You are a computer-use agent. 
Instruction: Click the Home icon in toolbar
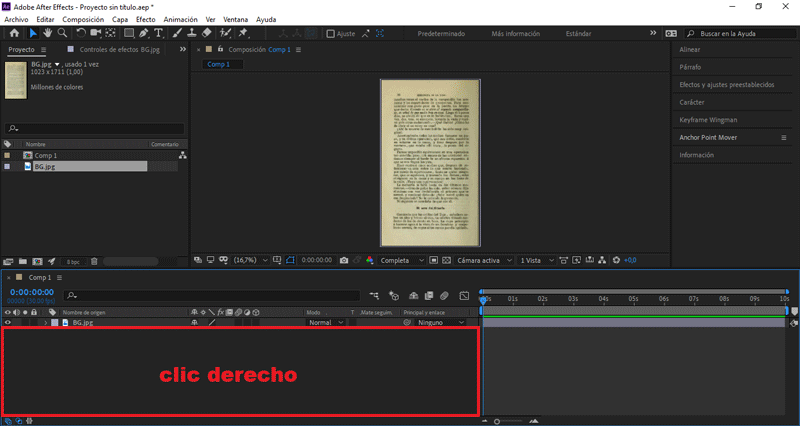(x=14, y=33)
